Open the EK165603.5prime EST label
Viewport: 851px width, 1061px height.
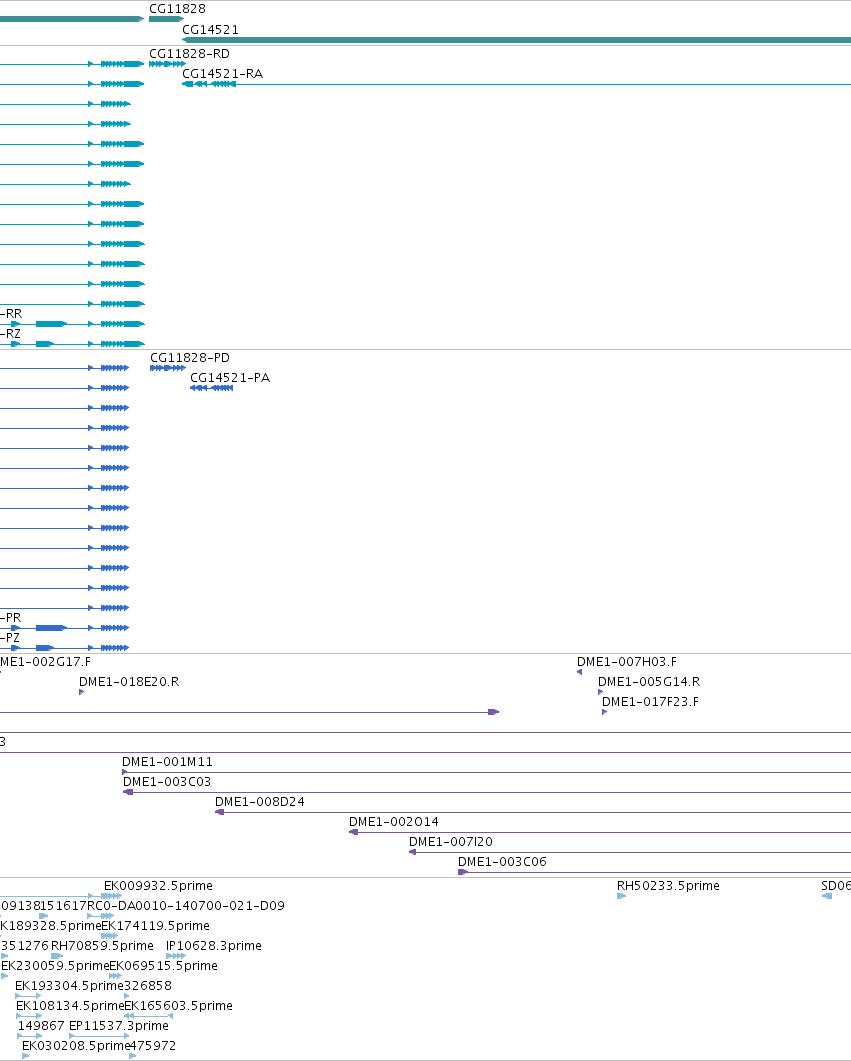pyautogui.click(x=179, y=1006)
